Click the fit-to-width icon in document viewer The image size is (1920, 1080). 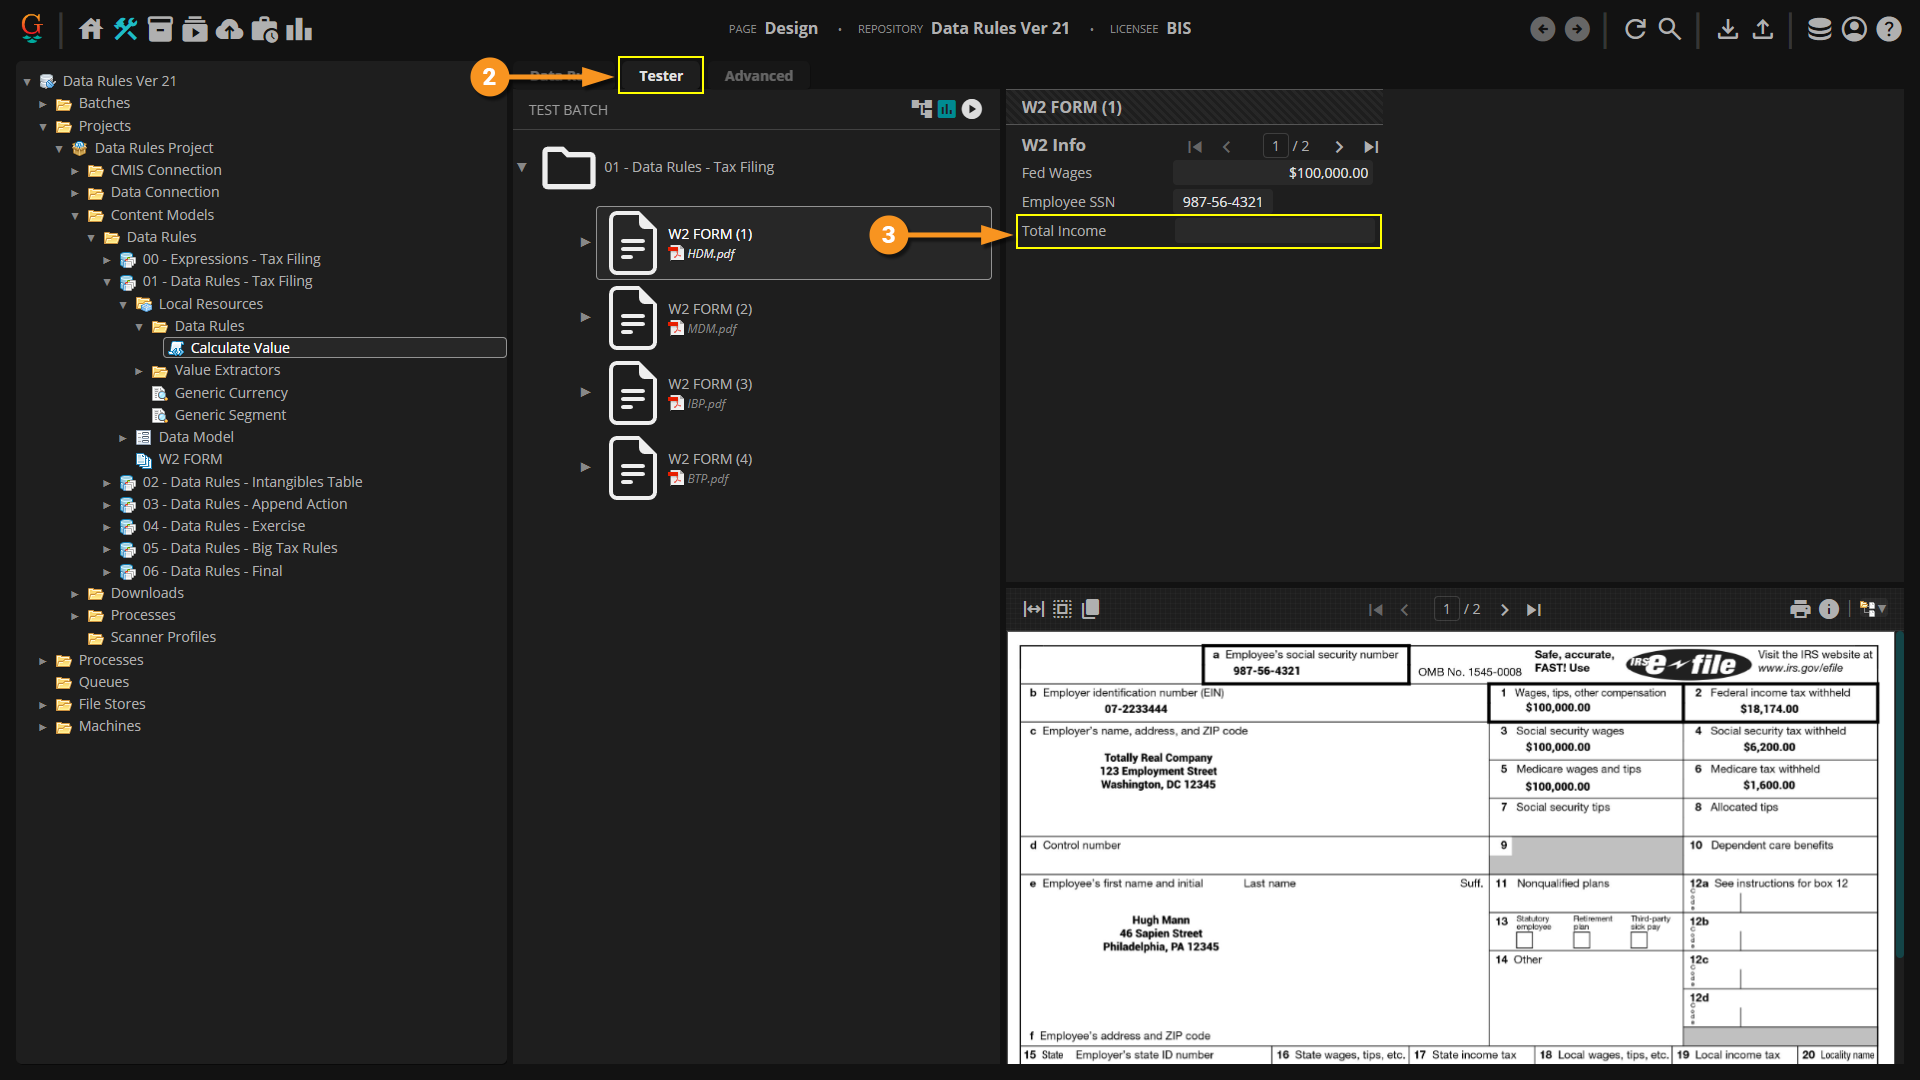click(1033, 609)
